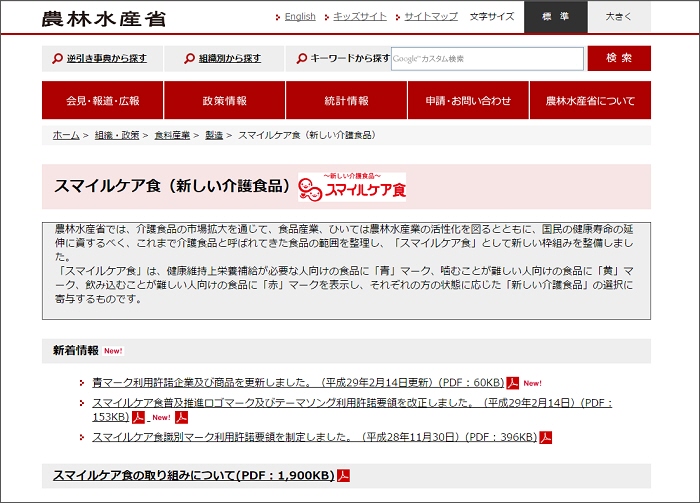Click red arrow bullet before English link
This screenshot has width=700, height=503.
(x=278, y=17)
